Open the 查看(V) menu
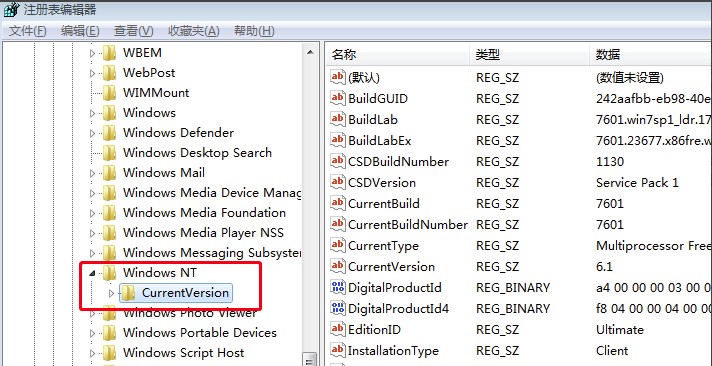The height and width of the screenshot is (366, 712). point(134,31)
